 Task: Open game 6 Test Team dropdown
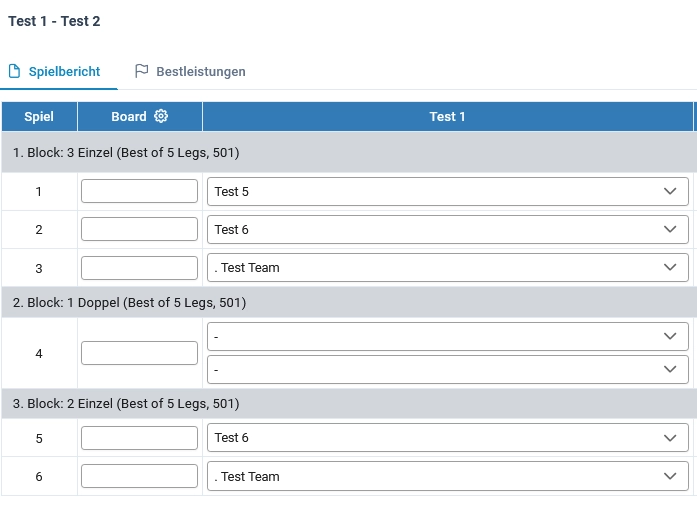pyautogui.click(x=448, y=476)
